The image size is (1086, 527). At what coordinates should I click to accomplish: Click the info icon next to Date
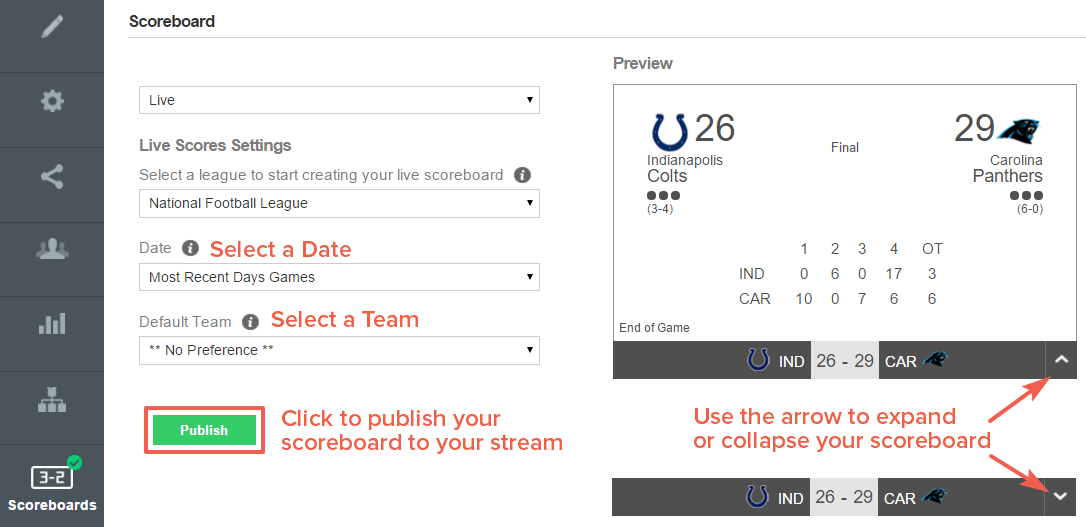point(190,248)
